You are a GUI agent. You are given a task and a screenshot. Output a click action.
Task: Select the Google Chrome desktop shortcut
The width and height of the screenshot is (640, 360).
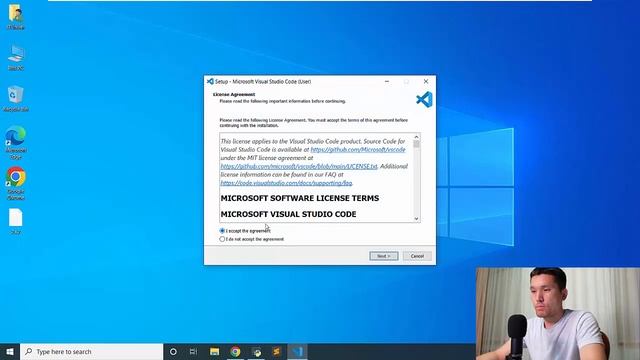pos(16,183)
